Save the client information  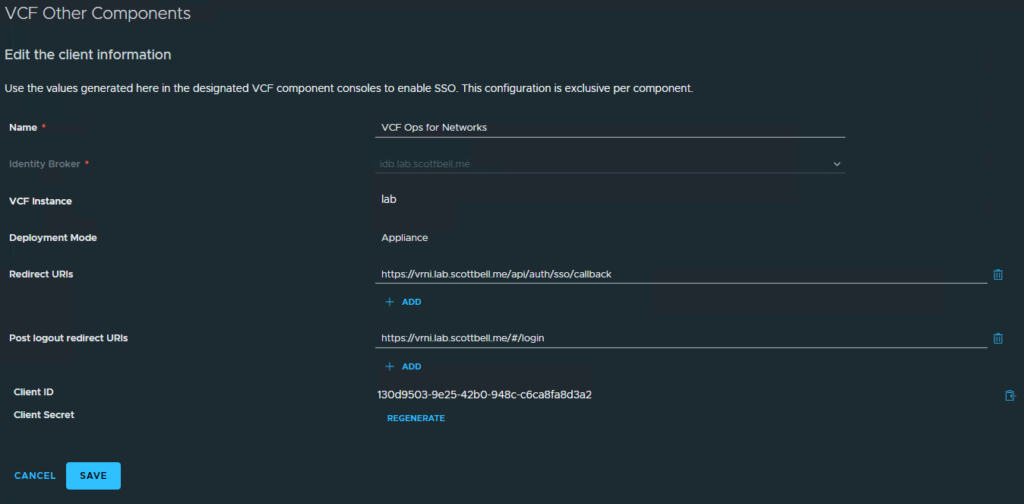[93, 476]
